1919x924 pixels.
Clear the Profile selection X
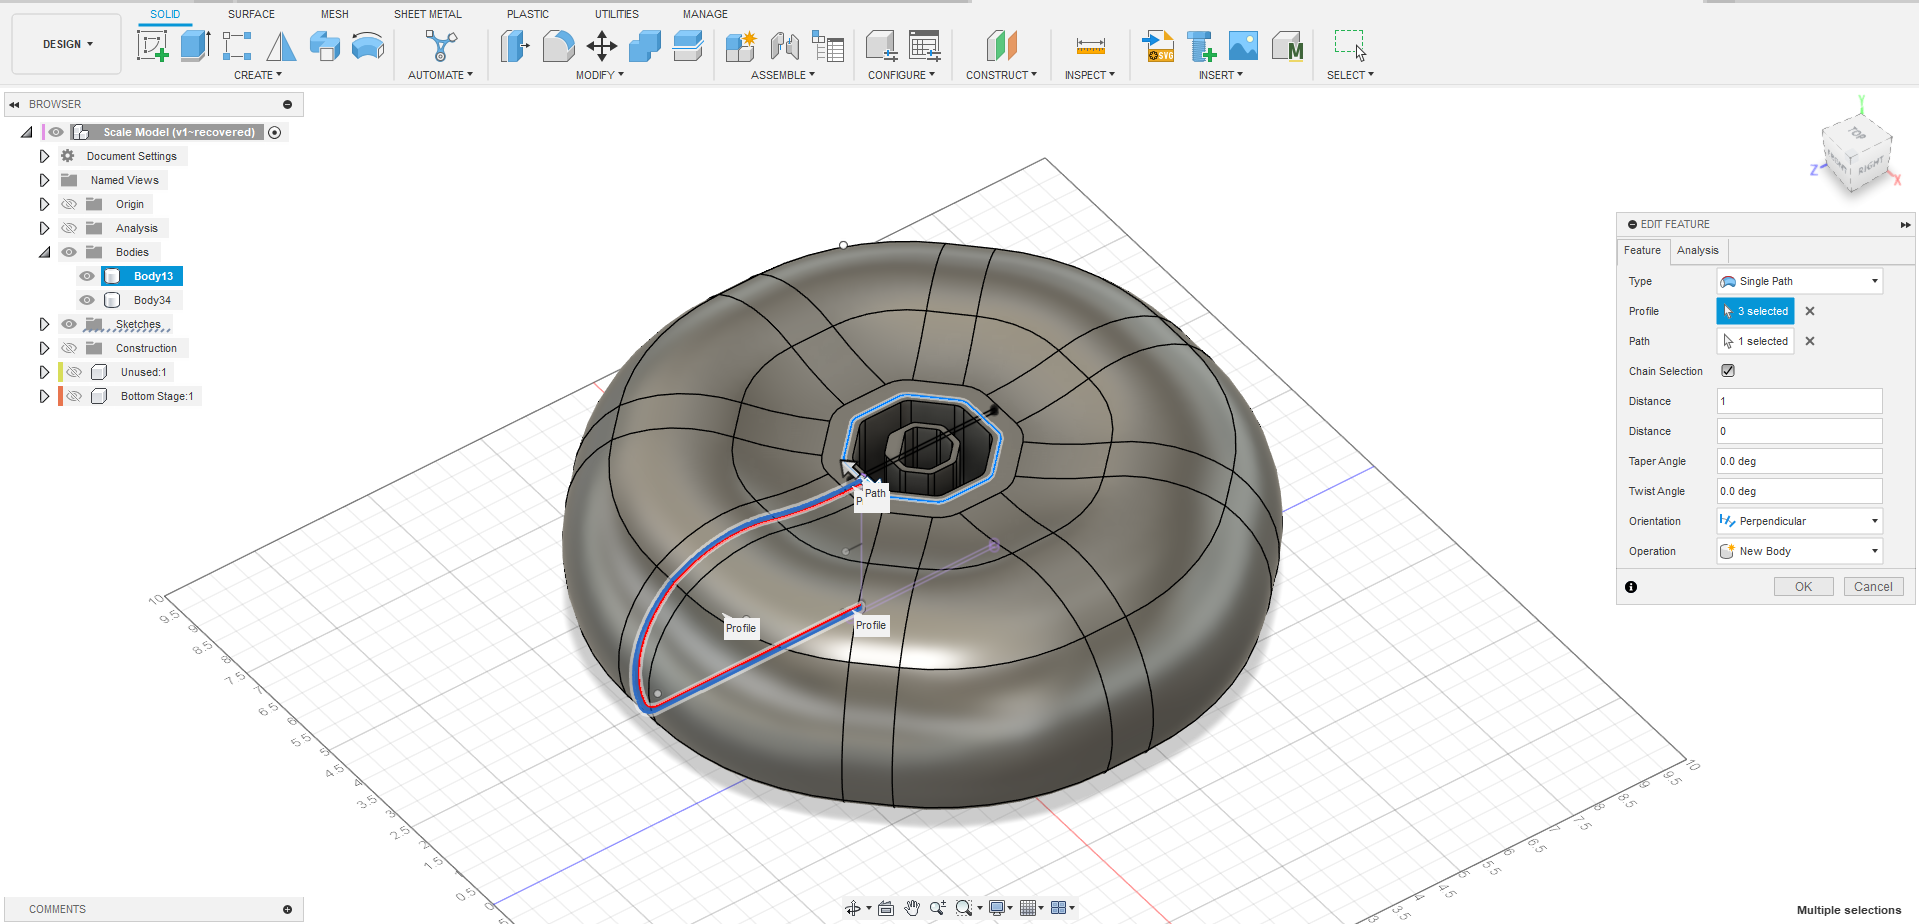pyautogui.click(x=1810, y=311)
